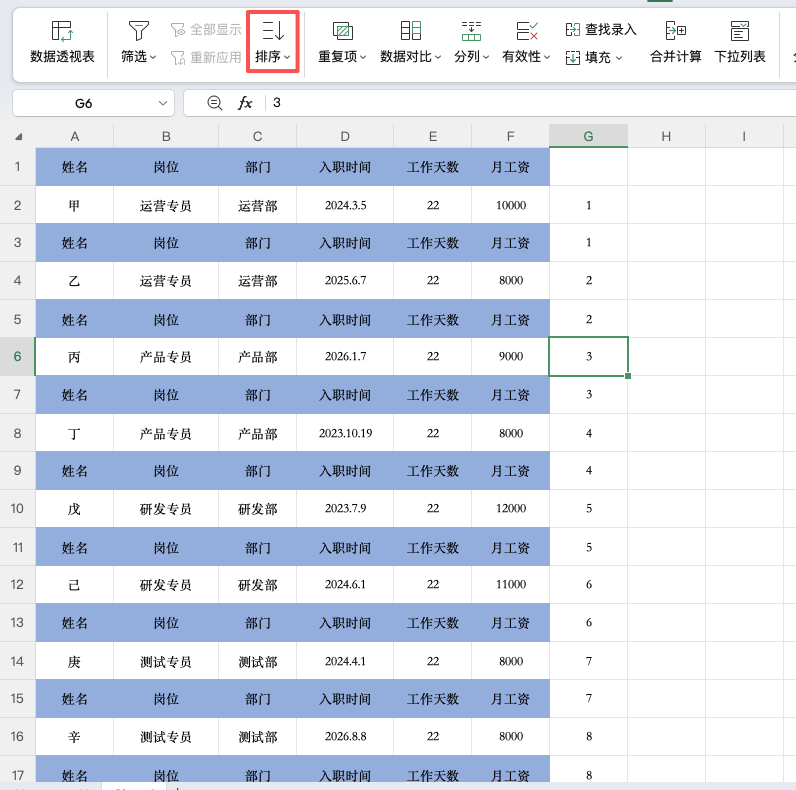Click cell containing 甲
796x790 pixels.
pos(75,205)
